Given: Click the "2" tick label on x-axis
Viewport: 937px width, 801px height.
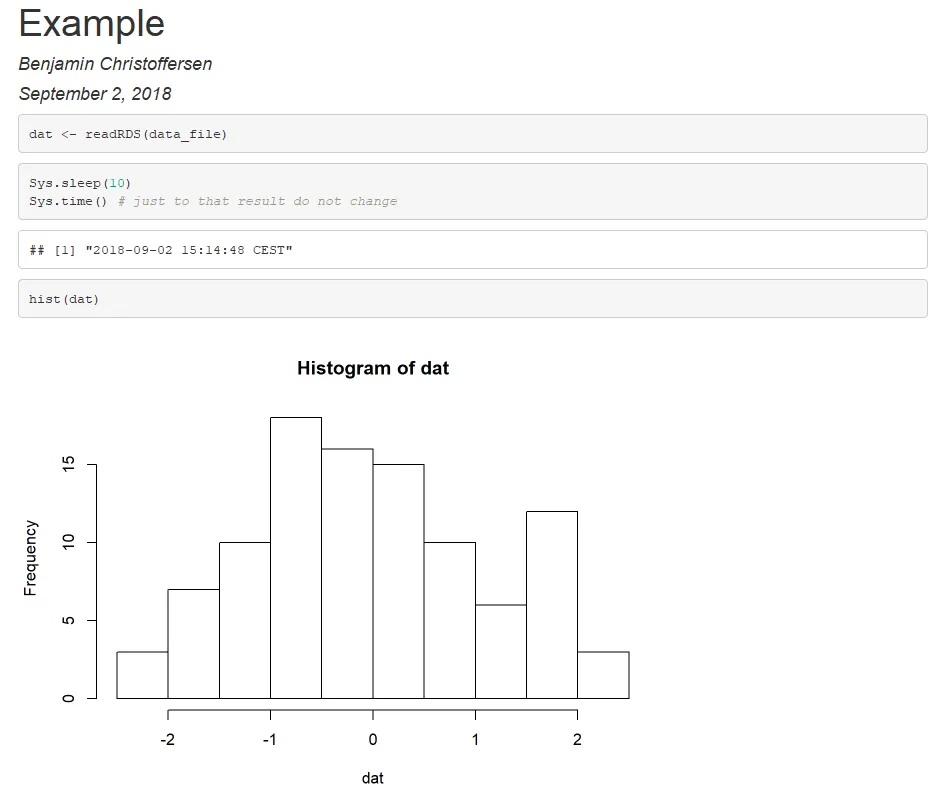Looking at the screenshot, I should click(577, 740).
